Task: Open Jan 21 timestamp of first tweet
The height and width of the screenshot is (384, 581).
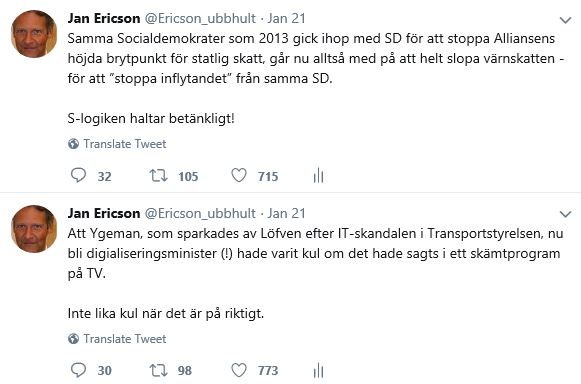Action: point(286,19)
